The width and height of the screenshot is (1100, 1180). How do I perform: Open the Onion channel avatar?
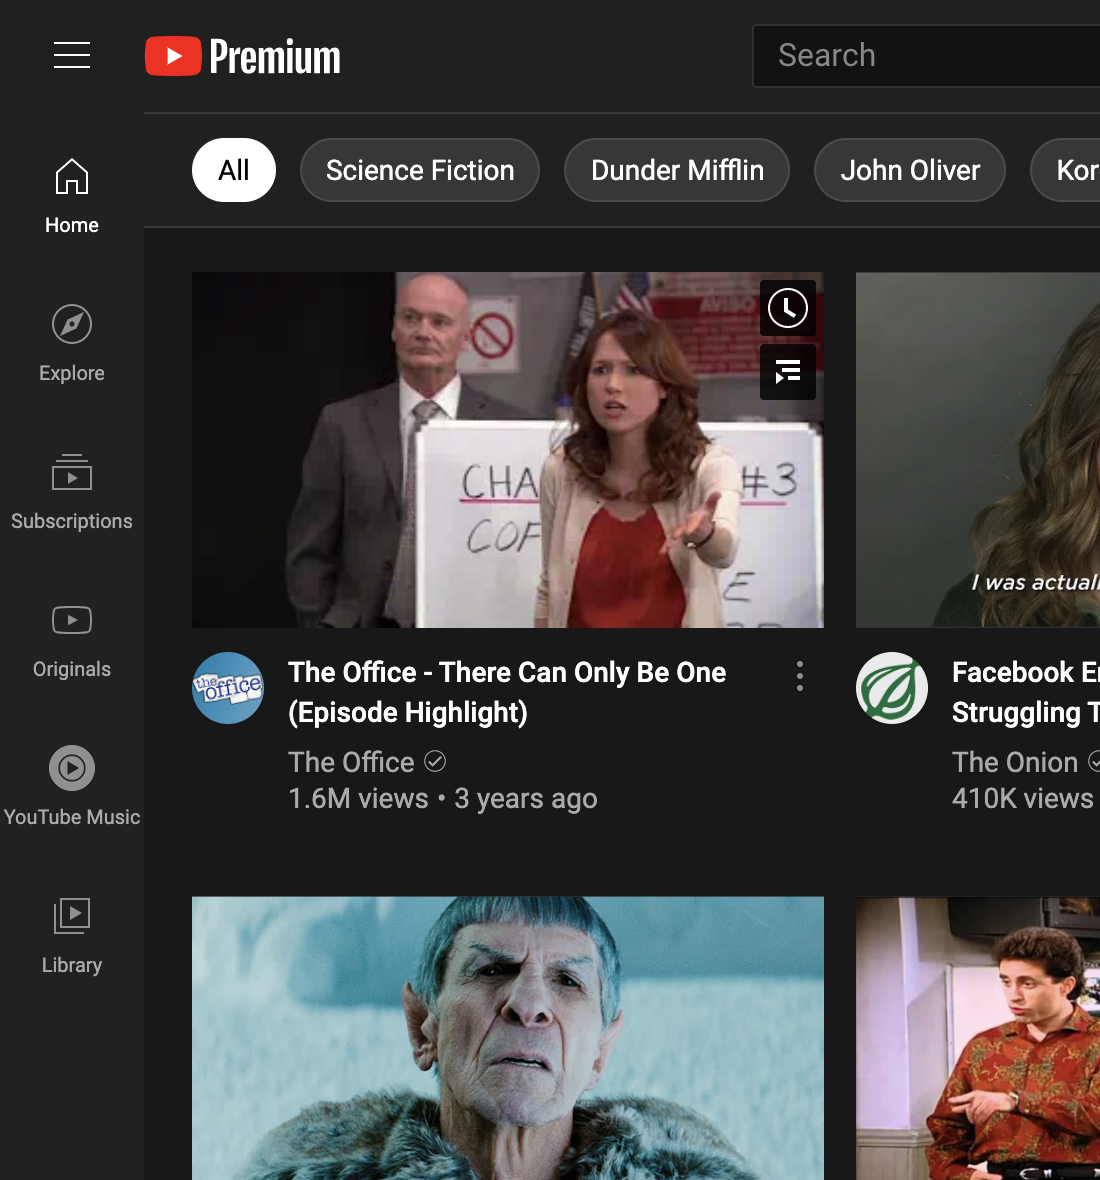[891, 688]
